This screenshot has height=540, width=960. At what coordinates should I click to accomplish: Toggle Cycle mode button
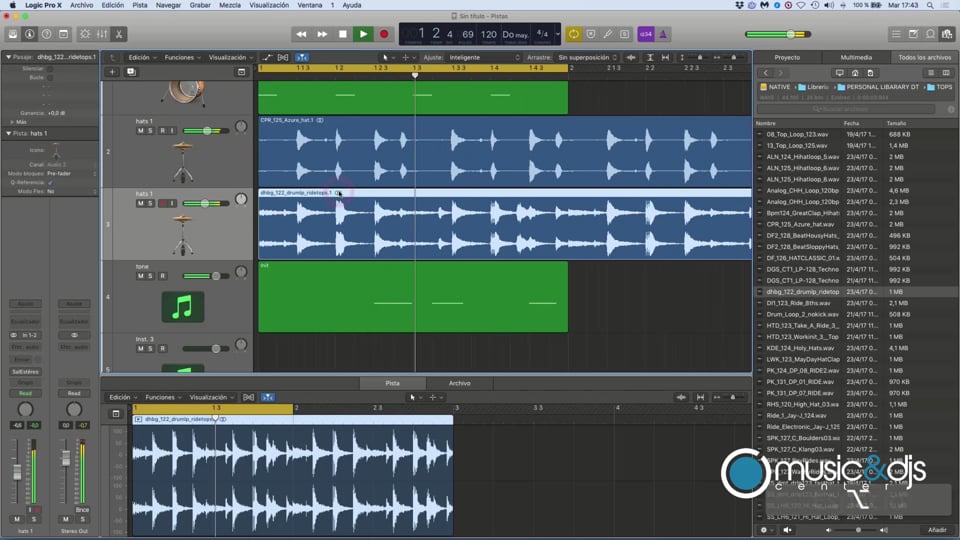(x=574, y=34)
